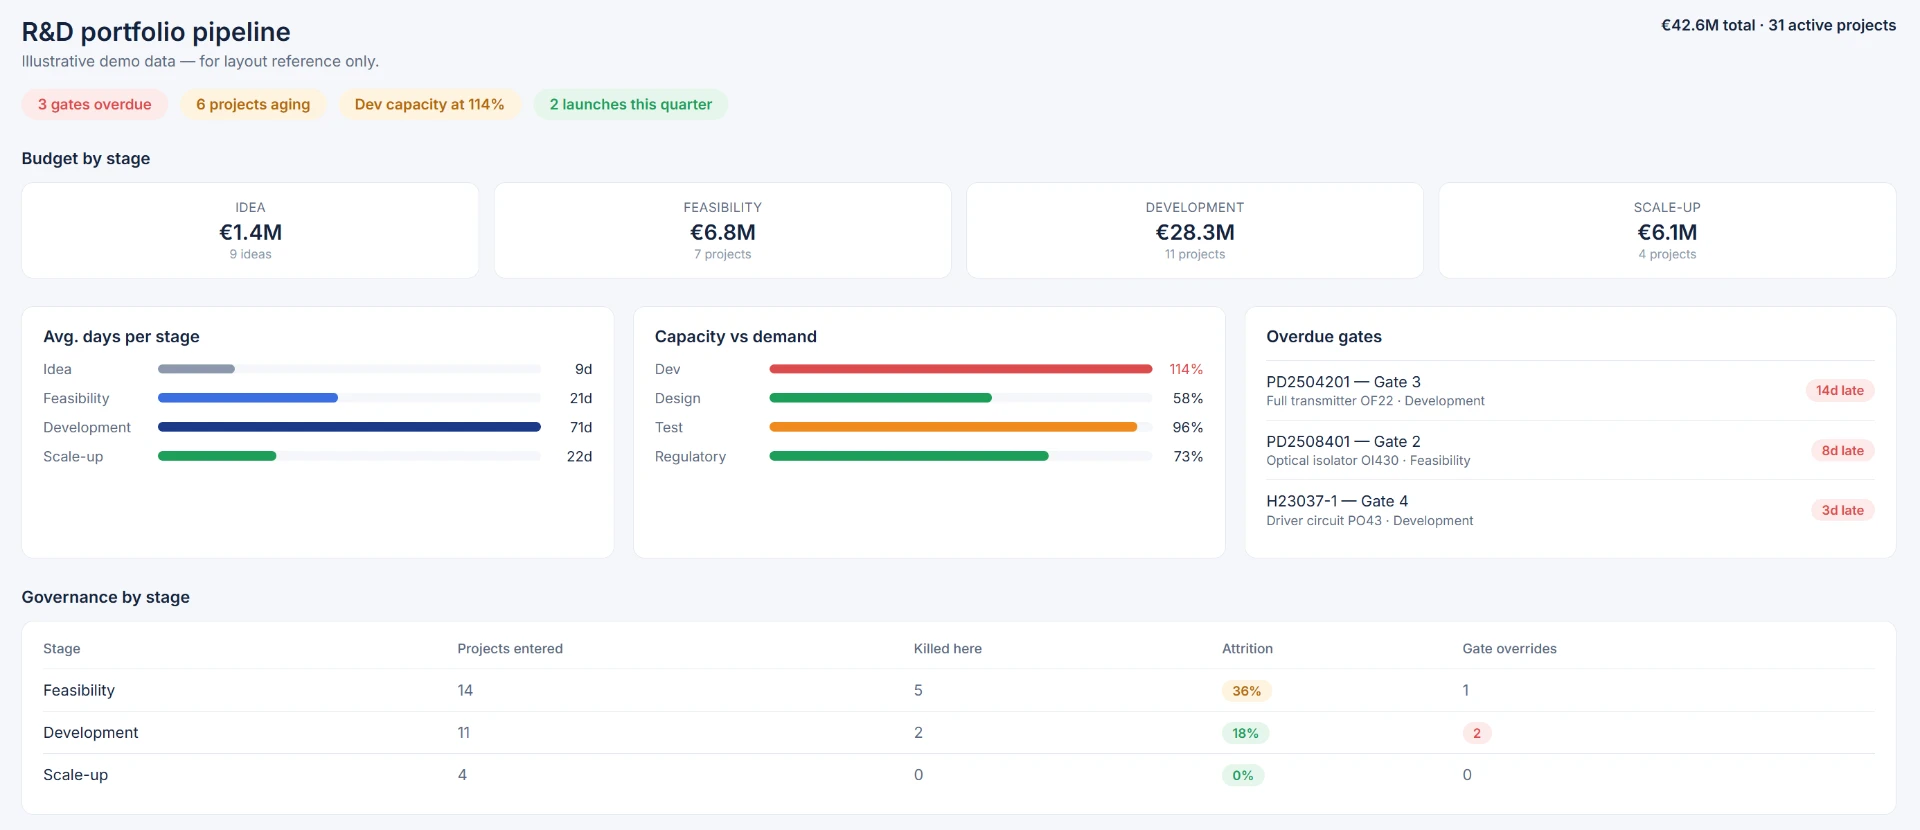1920x830 pixels.
Task: Click the Regulatory capacity bar
Action: point(909,456)
